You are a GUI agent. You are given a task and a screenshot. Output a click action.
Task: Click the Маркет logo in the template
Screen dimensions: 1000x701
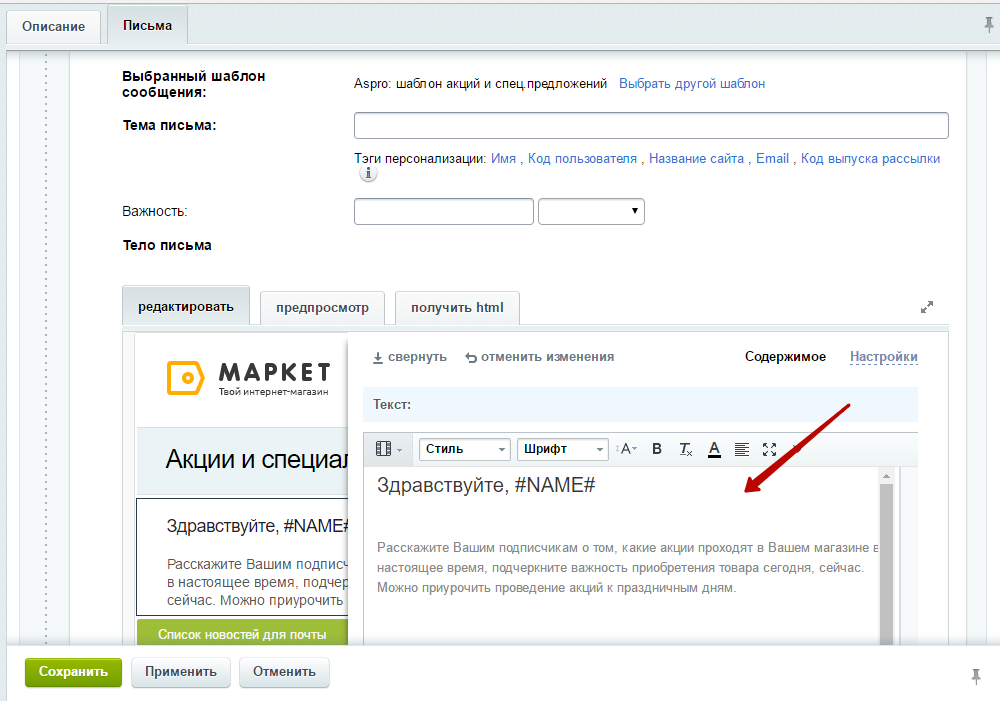click(x=248, y=378)
